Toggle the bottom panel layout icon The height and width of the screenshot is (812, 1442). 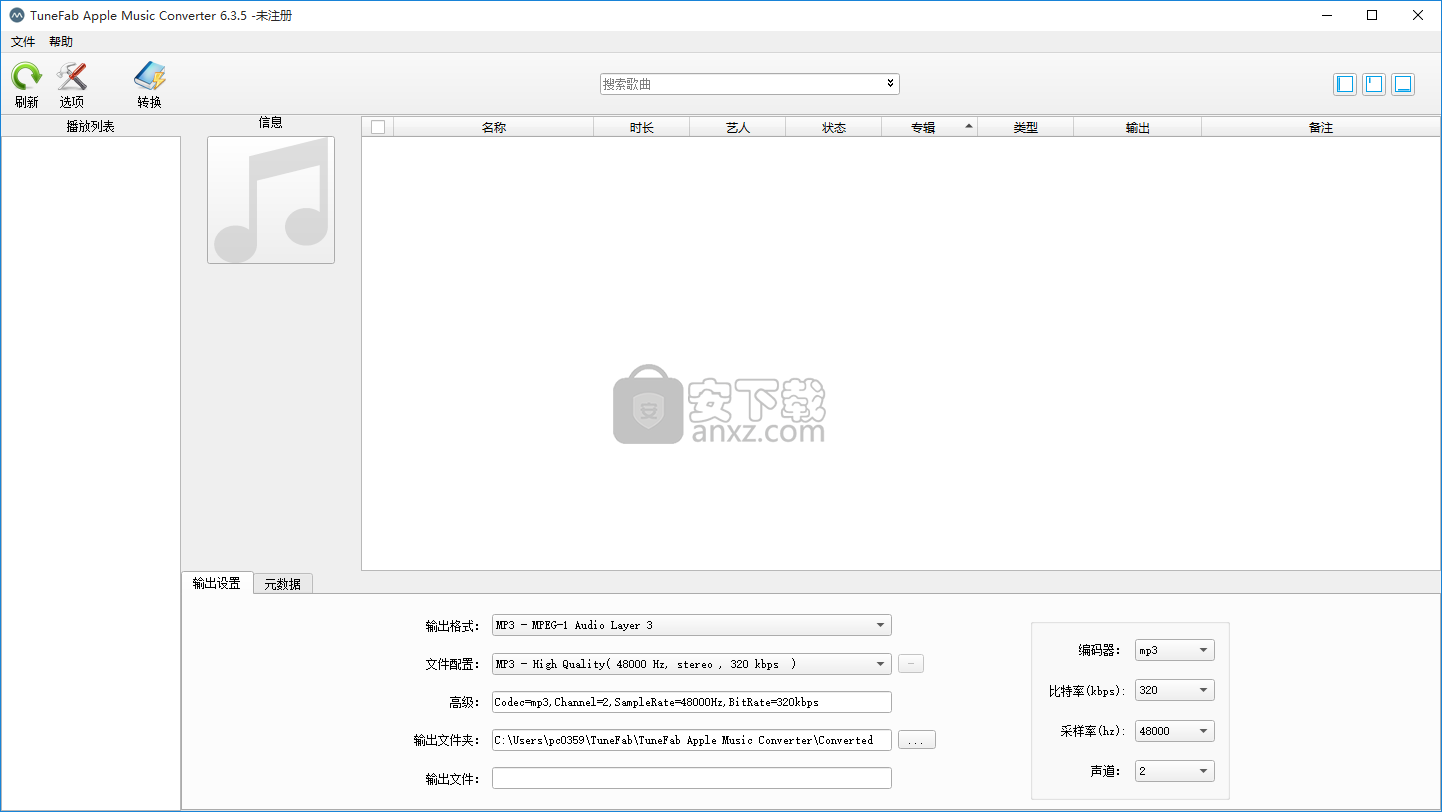(1403, 84)
